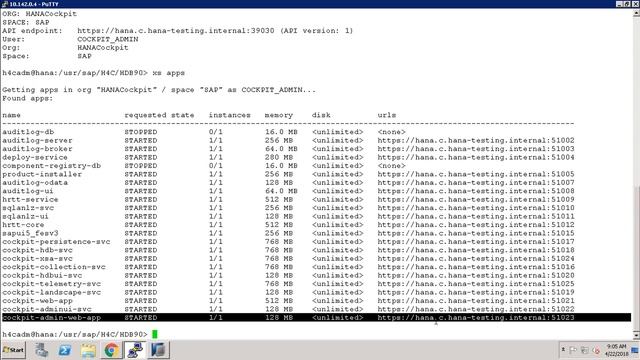Open File Explorer from the taskbar
This screenshot has width=640, height=360.
point(88,350)
